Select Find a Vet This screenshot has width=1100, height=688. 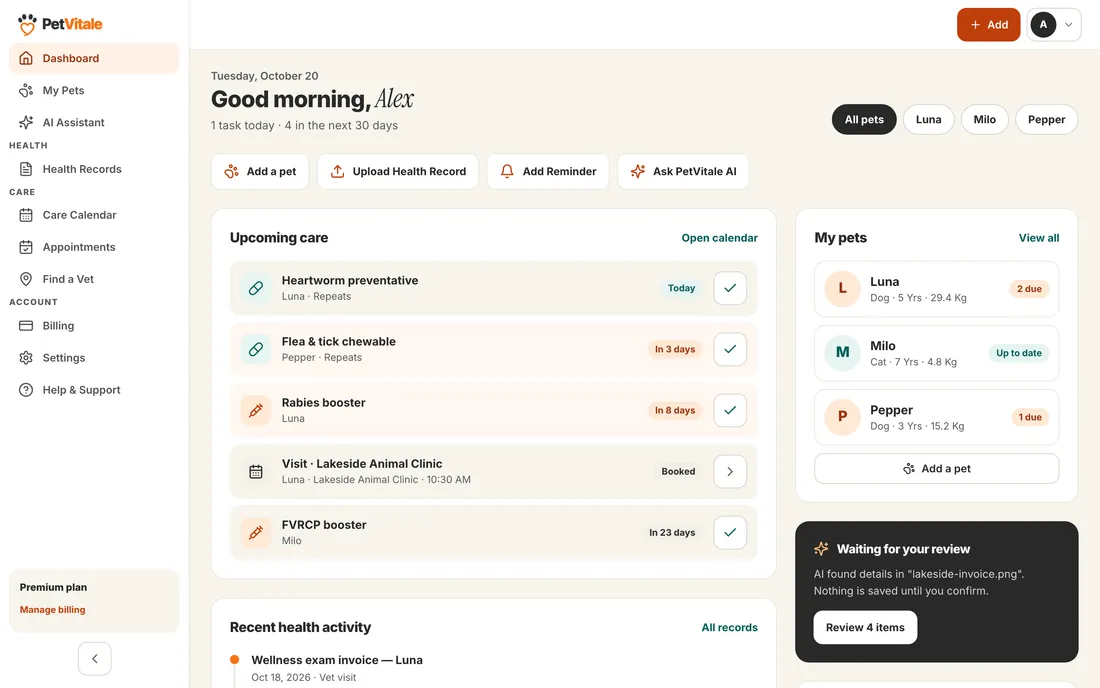point(94,279)
